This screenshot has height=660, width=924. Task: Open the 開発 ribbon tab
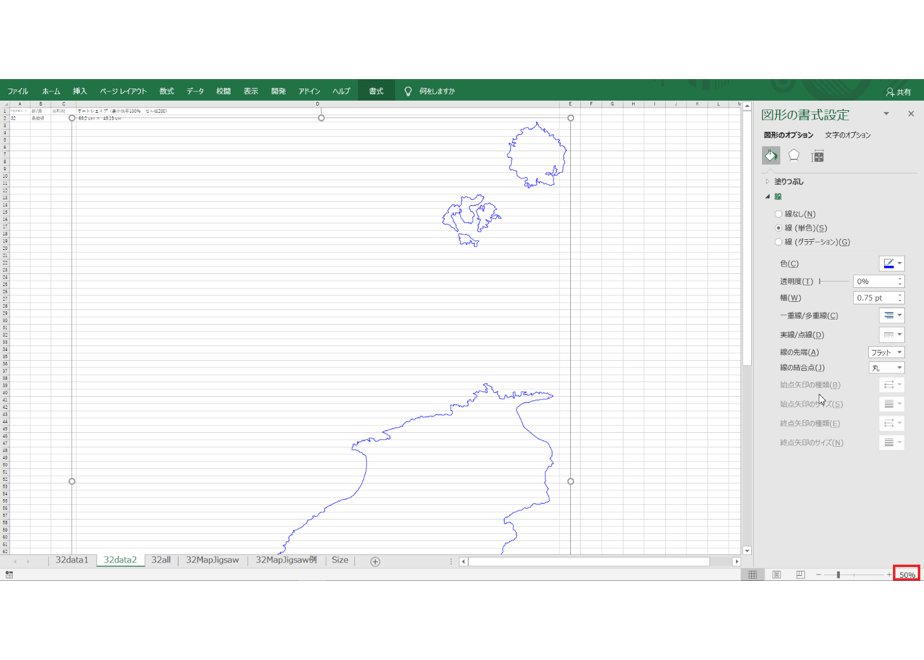coord(278,91)
